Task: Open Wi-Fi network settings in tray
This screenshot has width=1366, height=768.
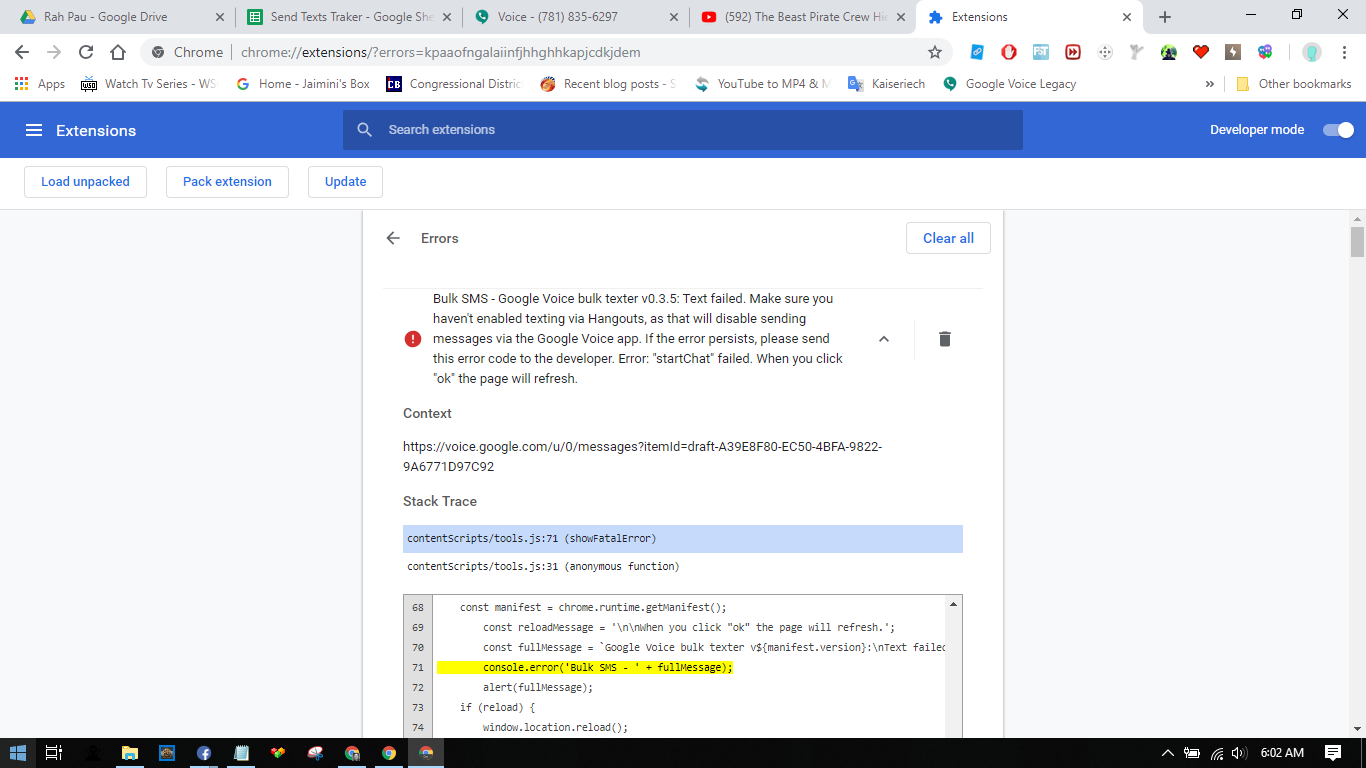Action: click(x=1216, y=753)
